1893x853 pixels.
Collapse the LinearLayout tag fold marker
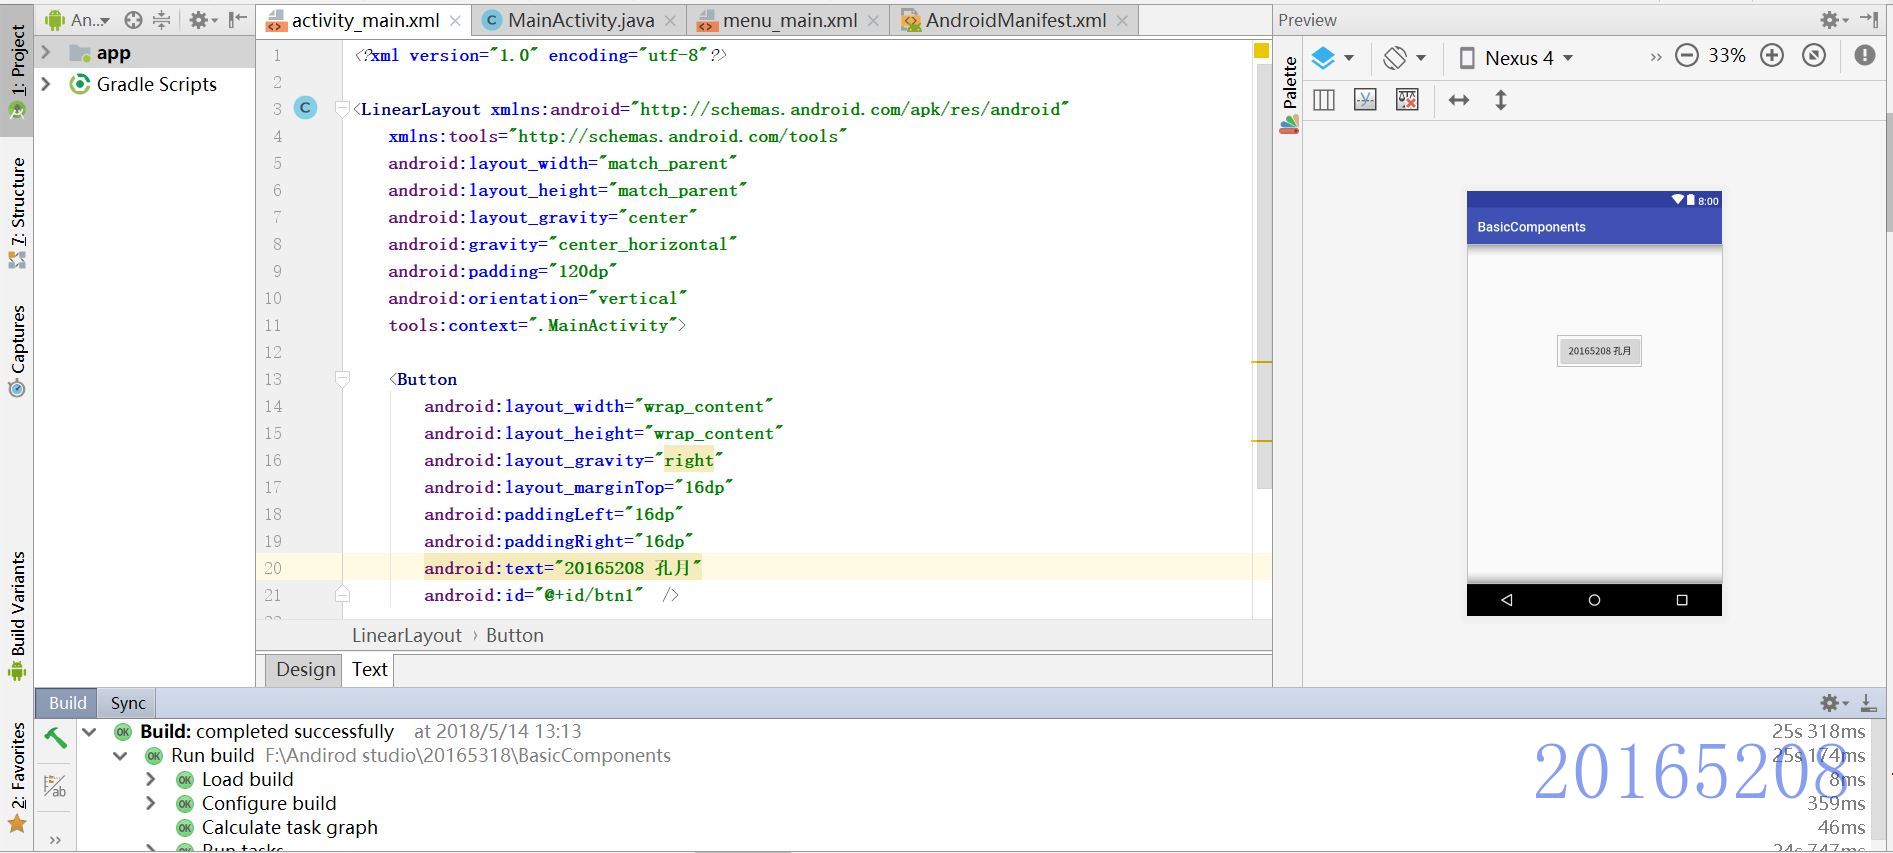[x=342, y=108]
